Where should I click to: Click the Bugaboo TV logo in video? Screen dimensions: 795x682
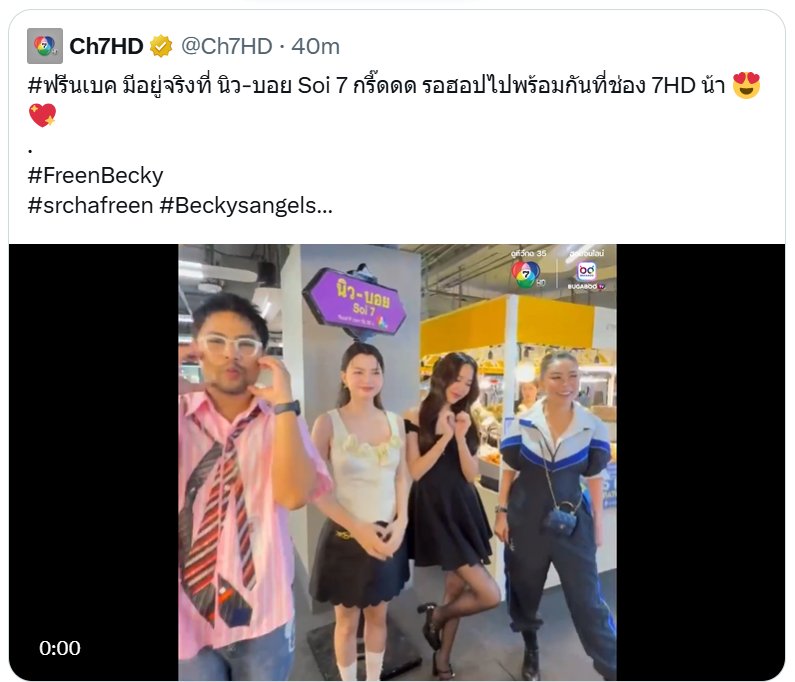[587, 275]
